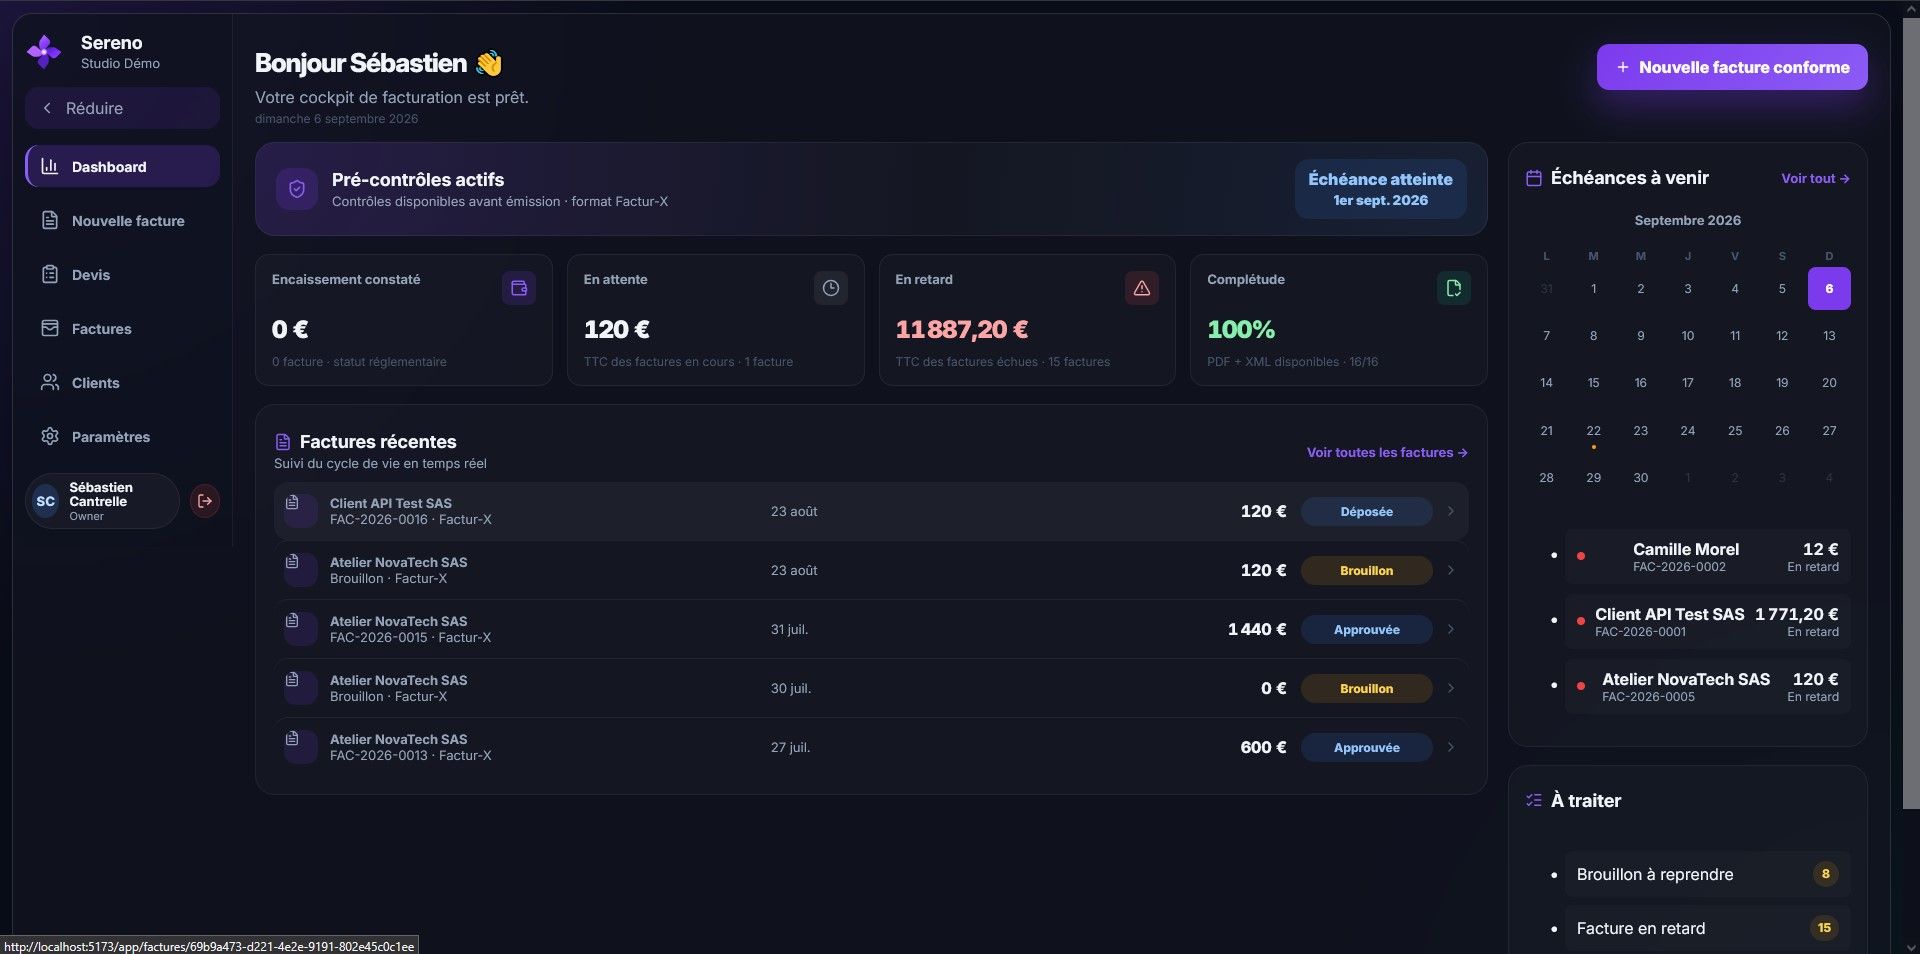Open the Facture en retard task
The width and height of the screenshot is (1920, 954).
pyautogui.click(x=1707, y=928)
